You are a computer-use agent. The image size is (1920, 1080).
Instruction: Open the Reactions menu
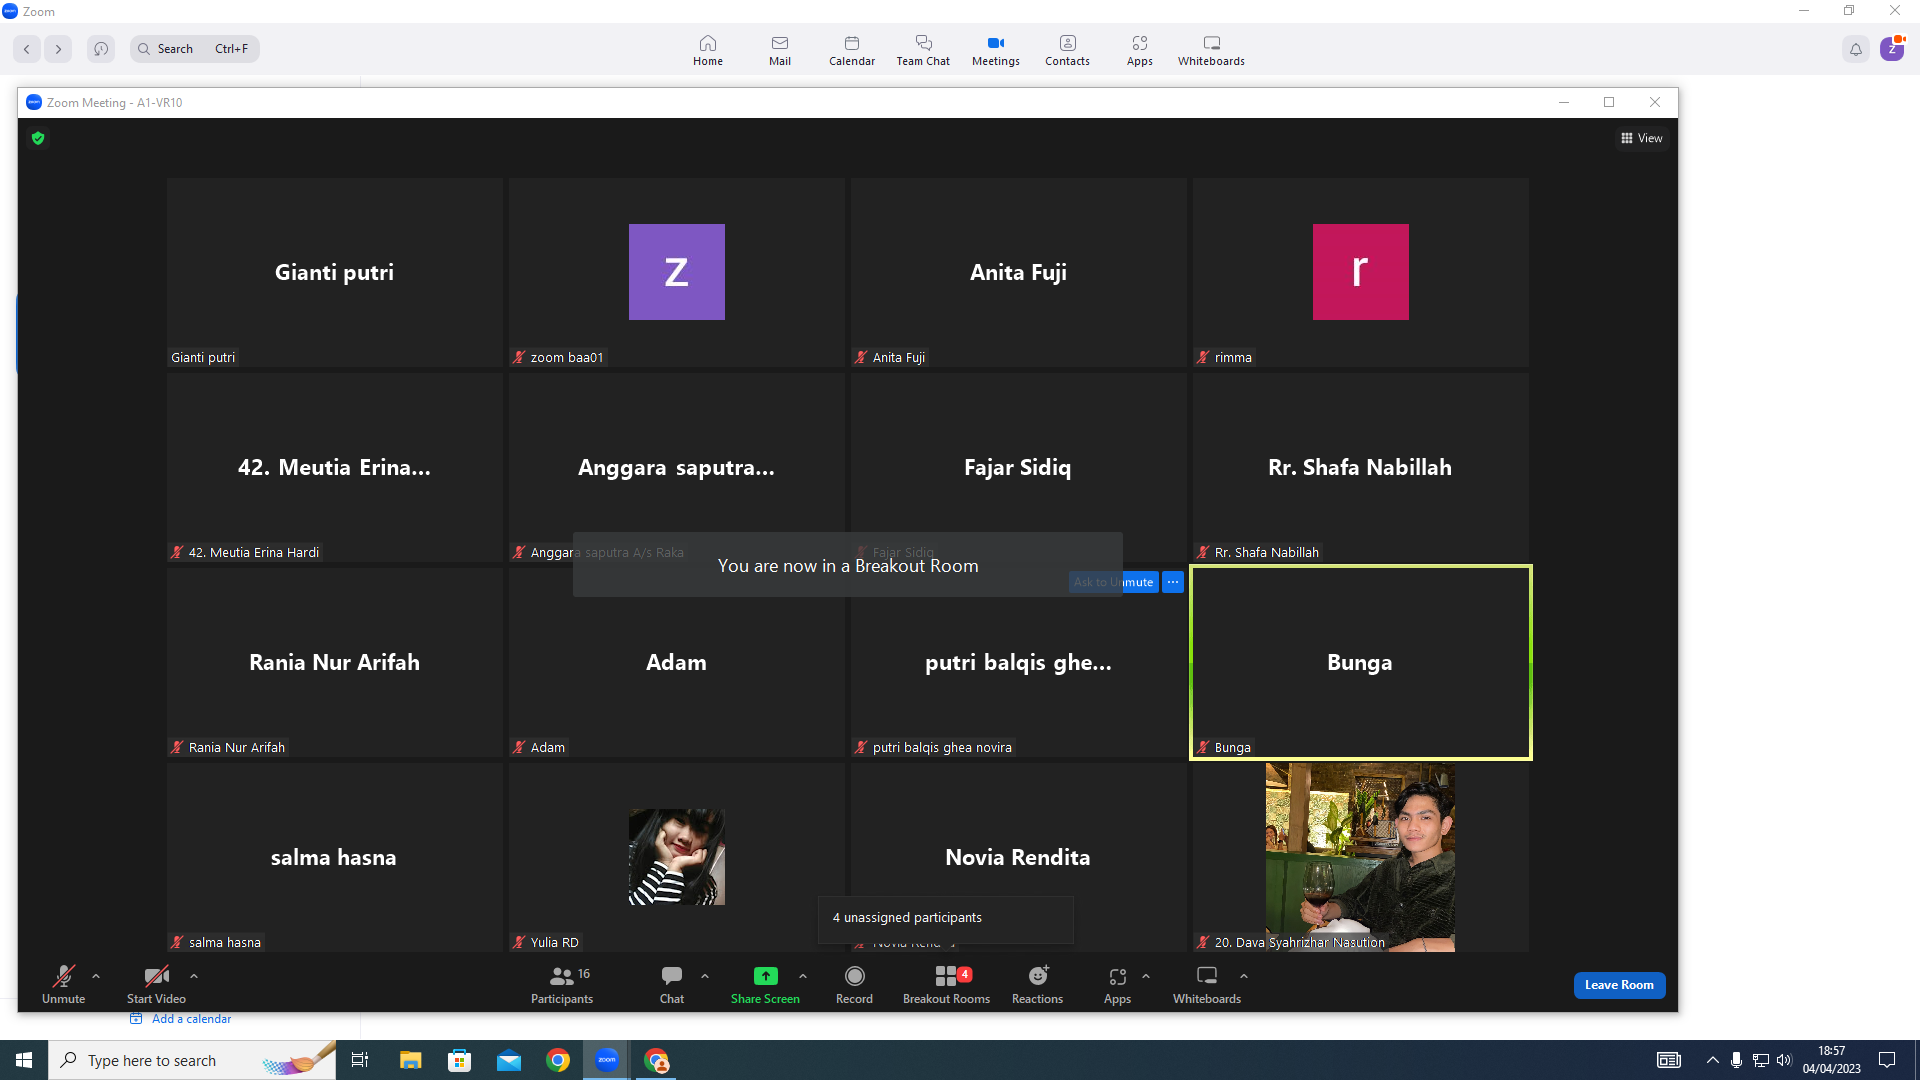click(1037, 984)
